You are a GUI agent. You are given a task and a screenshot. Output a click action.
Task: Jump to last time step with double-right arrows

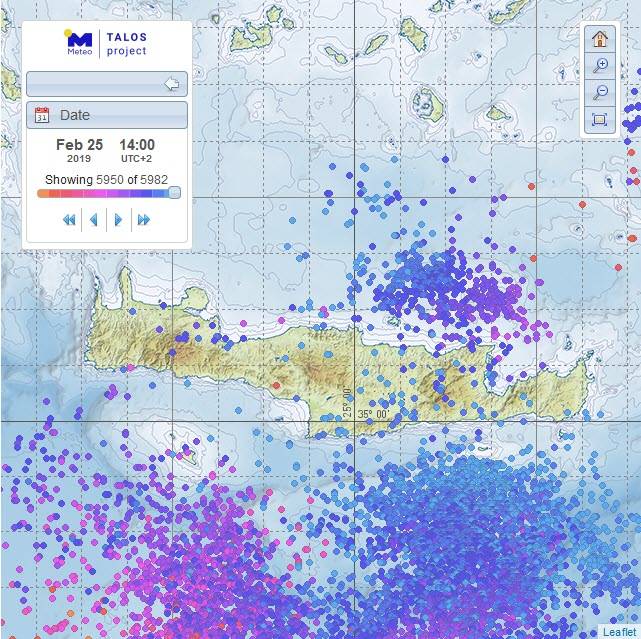[144, 219]
